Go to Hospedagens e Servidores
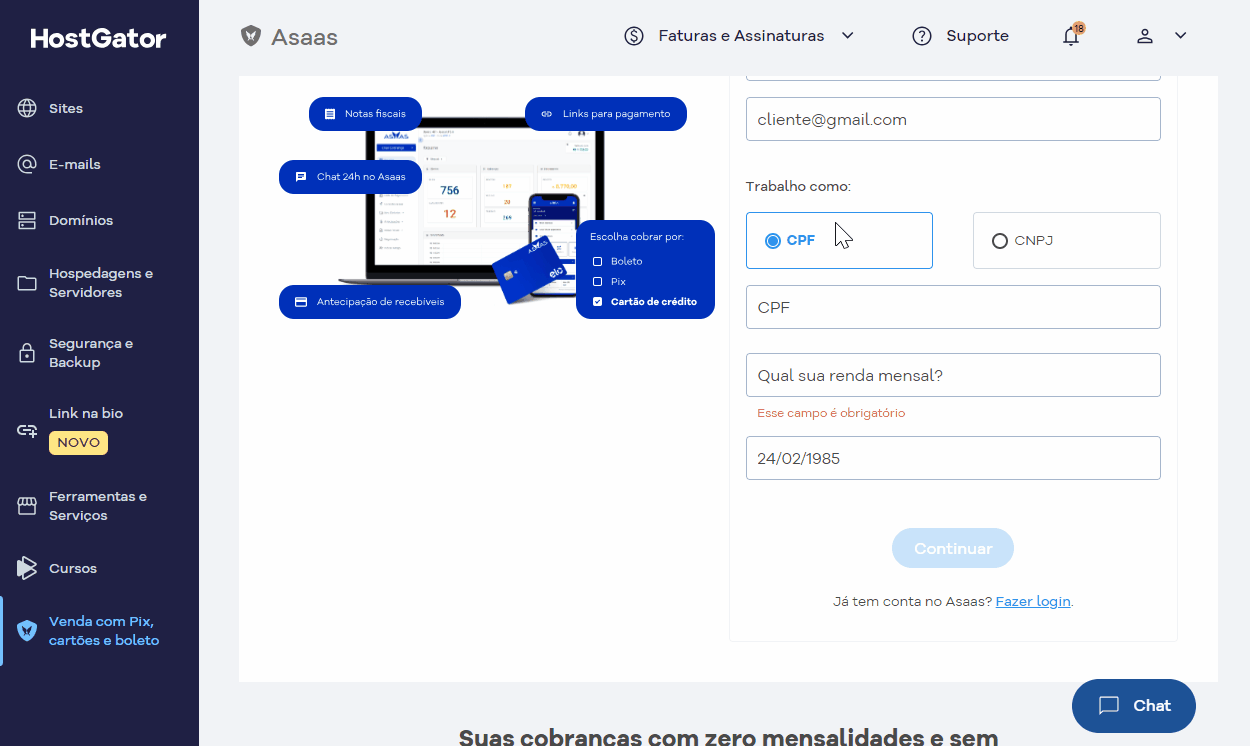 pyautogui.click(x=99, y=283)
